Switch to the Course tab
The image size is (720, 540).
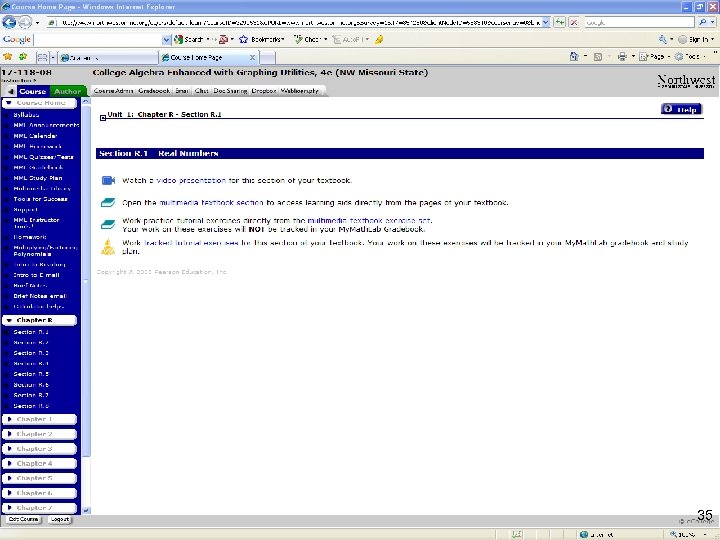33,91
